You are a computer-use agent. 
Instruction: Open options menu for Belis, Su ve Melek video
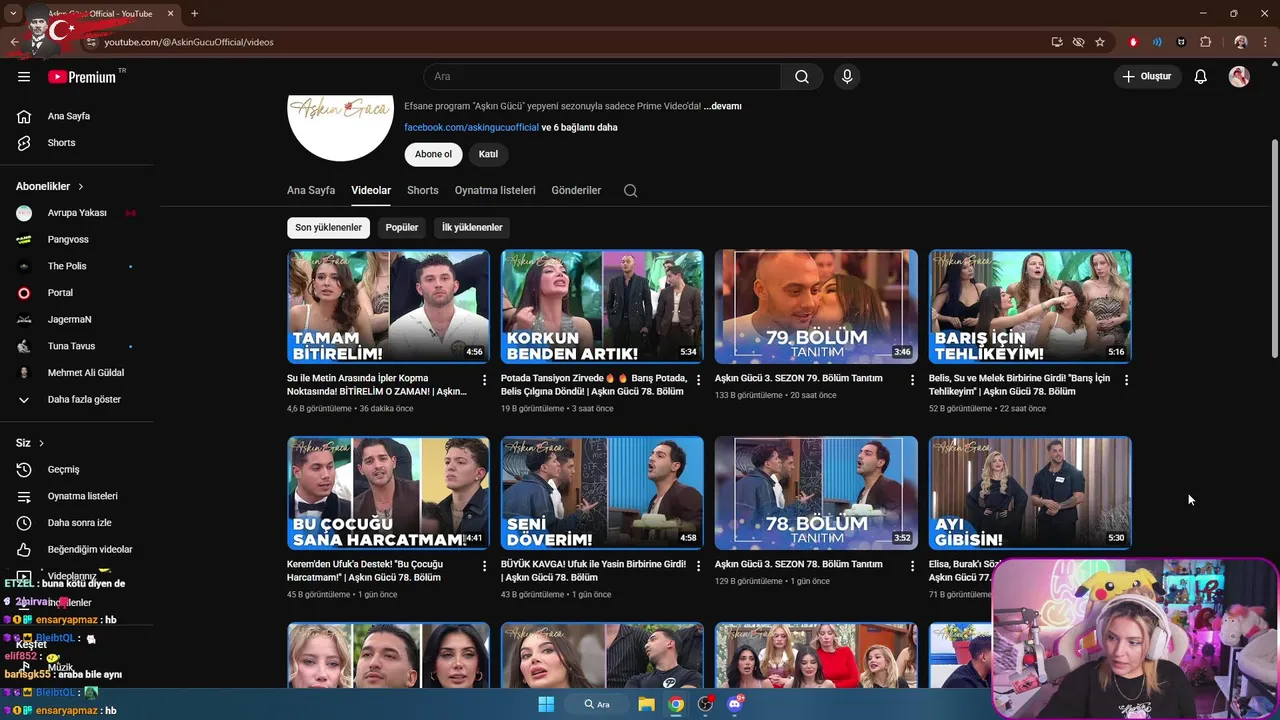(1127, 380)
